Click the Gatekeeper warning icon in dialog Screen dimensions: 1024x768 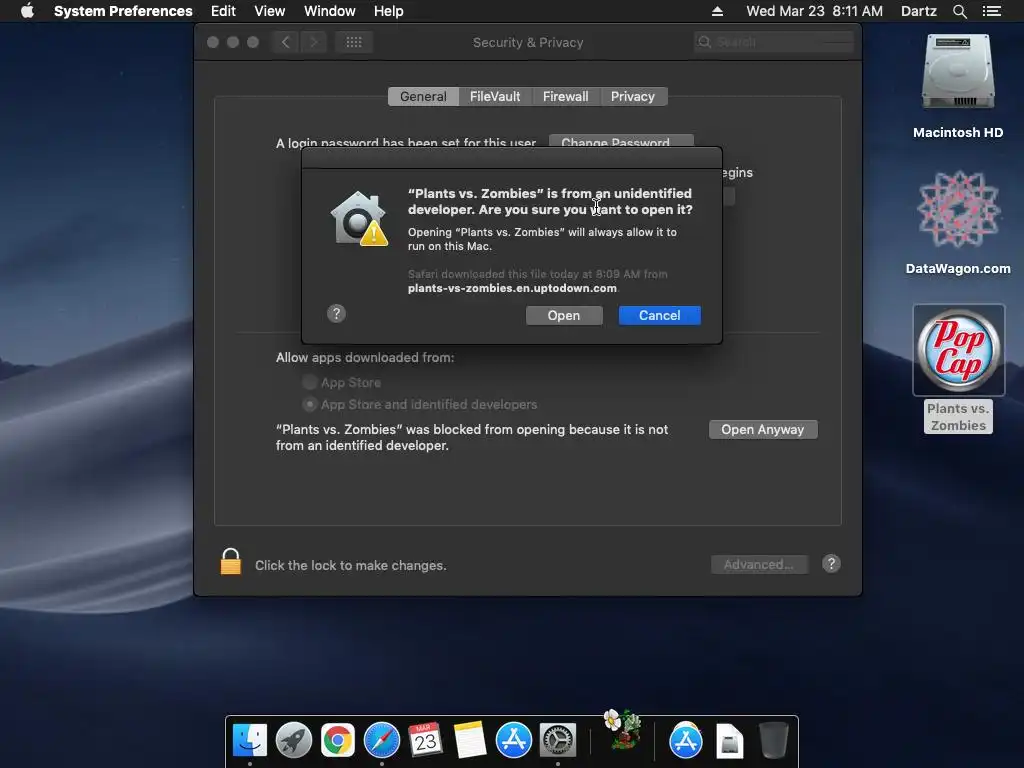click(359, 219)
